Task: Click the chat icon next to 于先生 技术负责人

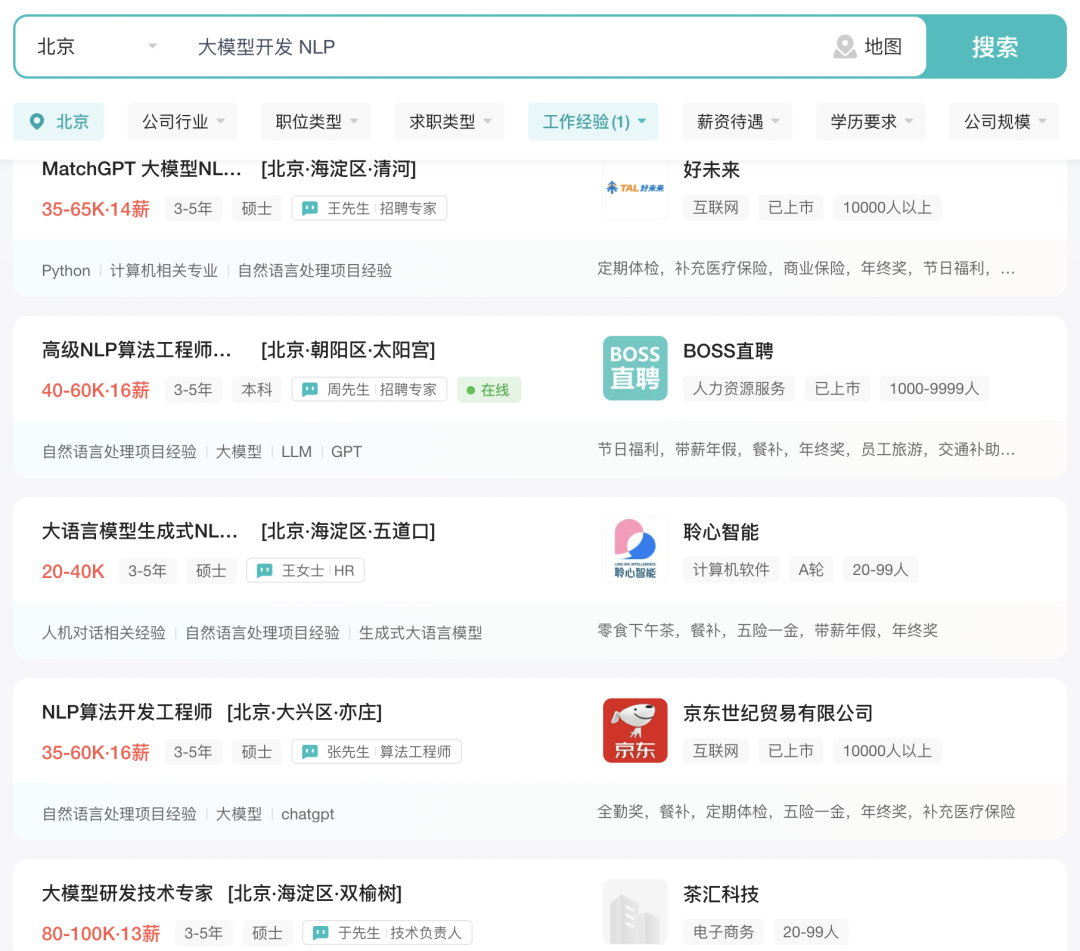Action: 320,932
